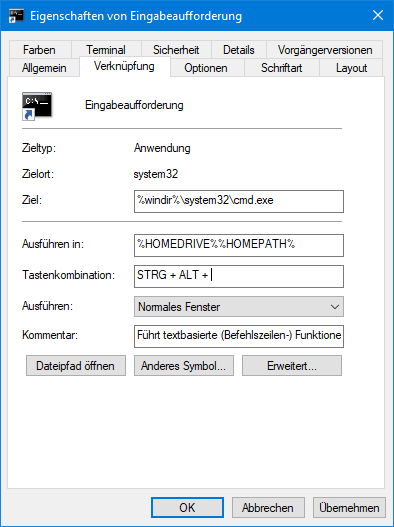Click the Ausführen in text field
Image resolution: width=394 pixels, height=527 pixels.
point(239,245)
